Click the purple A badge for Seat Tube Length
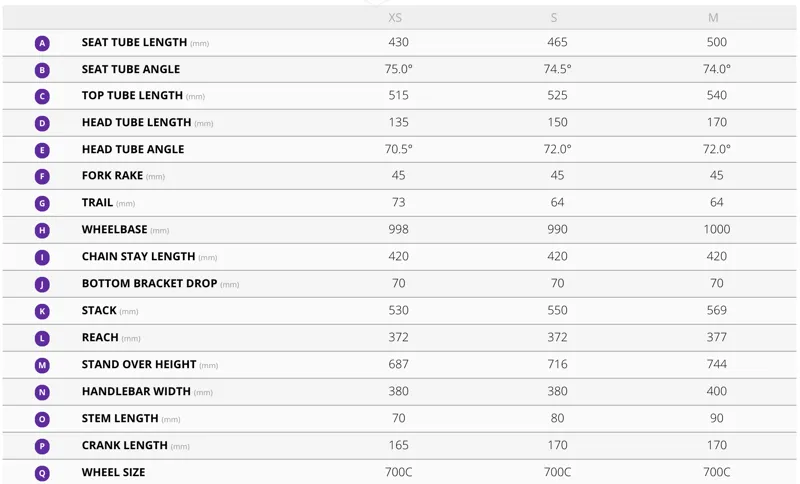The image size is (800, 484). tap(42, 43)
